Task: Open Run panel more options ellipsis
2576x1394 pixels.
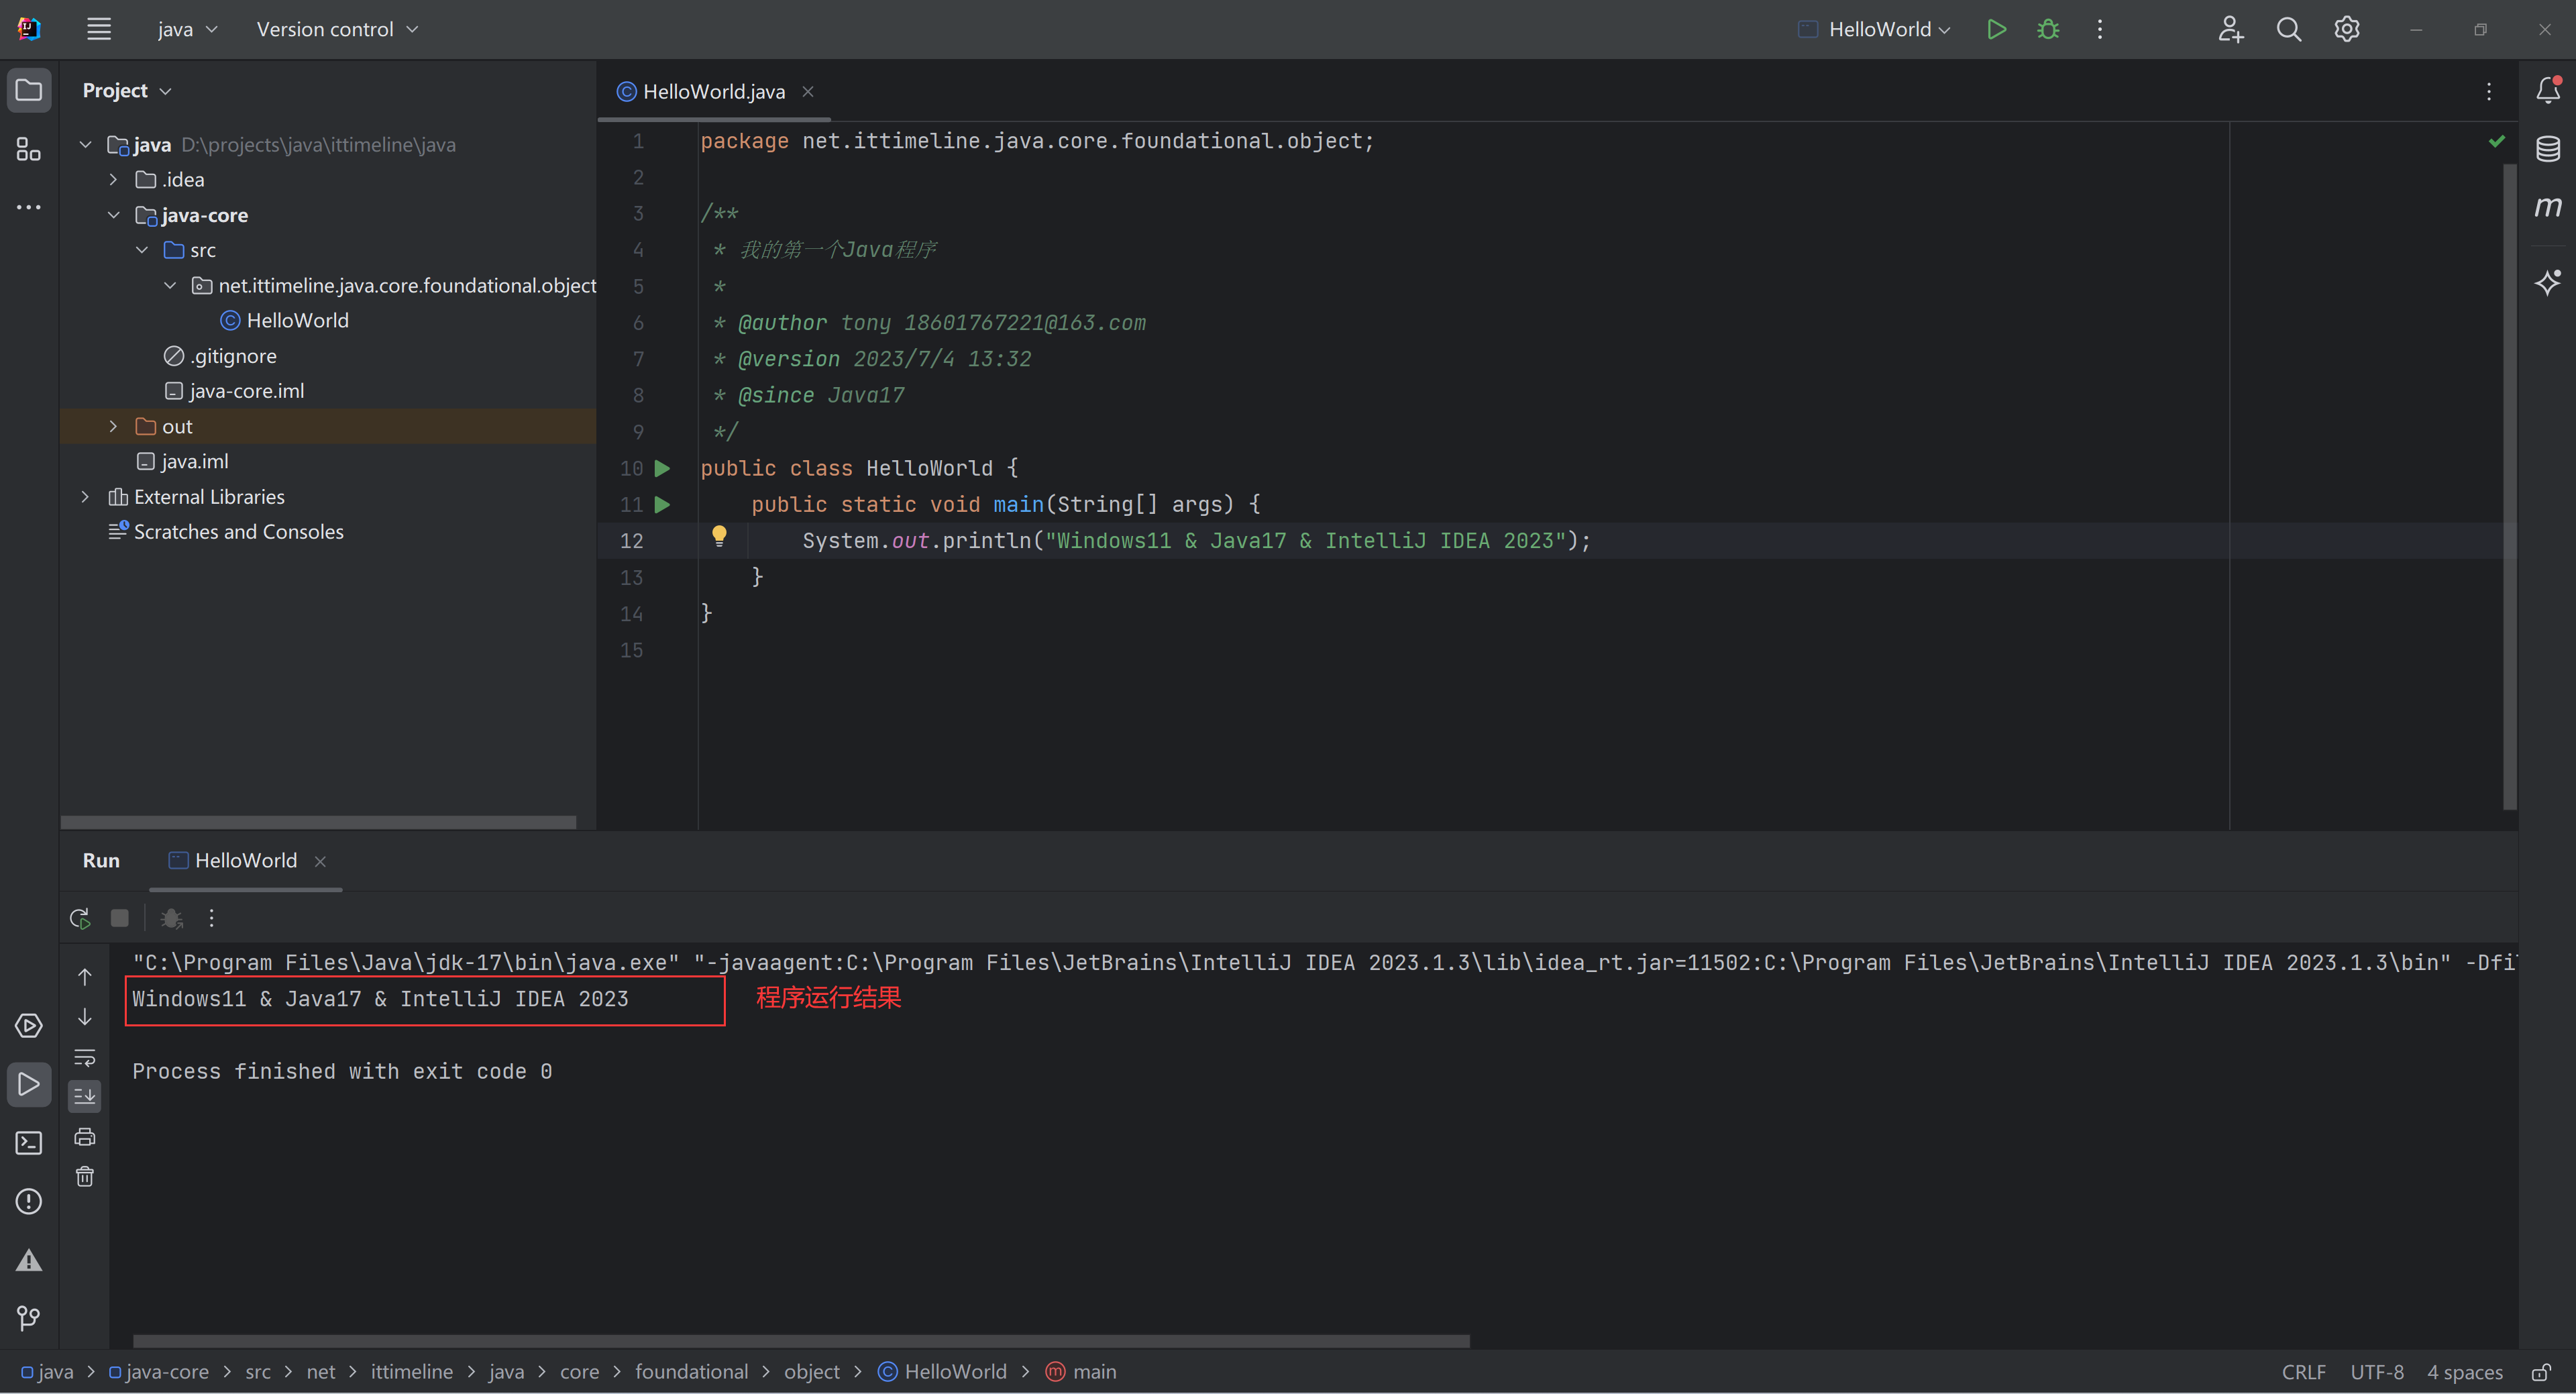Action: pyautogui.click(x=211, y=918)
